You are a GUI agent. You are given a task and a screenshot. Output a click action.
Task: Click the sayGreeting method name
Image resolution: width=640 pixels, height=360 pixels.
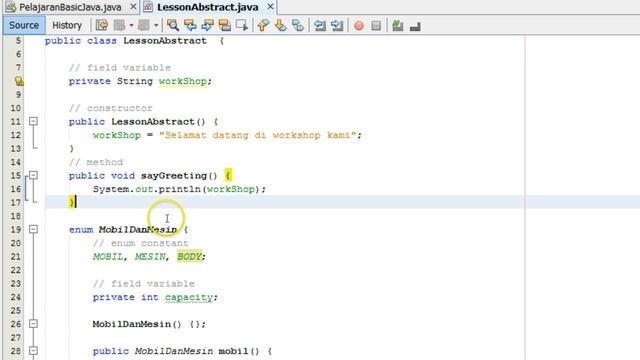click(174, 176)
